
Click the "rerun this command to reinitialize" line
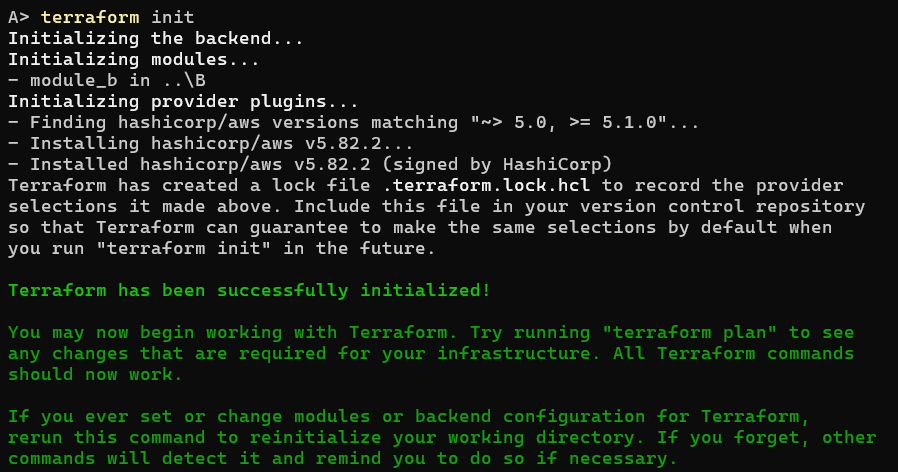click(200, 438)
